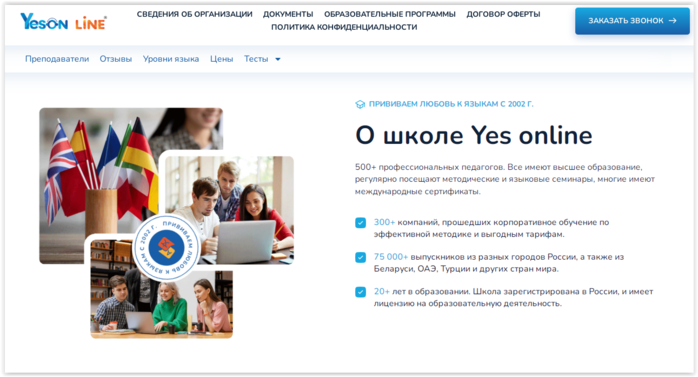The width and height of the screenshot is (698, 377).
Task: Open the ДОКУМЕНТЫ link
Action: [x=288, y=14]
